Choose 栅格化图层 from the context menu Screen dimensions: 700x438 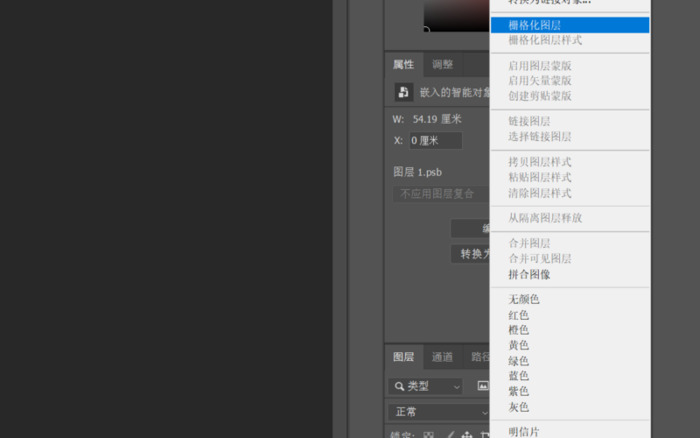570,25
